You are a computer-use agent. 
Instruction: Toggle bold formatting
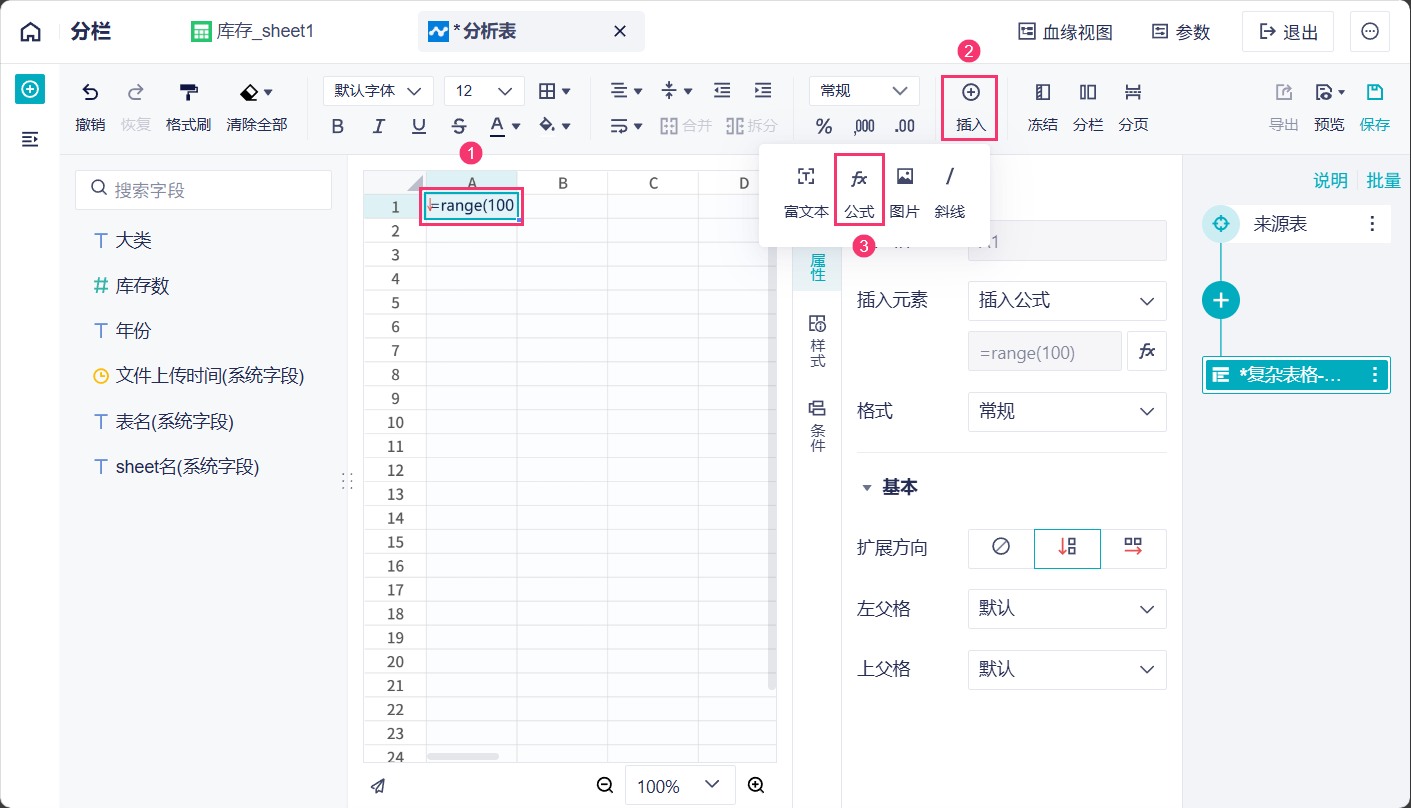(338, 126)
